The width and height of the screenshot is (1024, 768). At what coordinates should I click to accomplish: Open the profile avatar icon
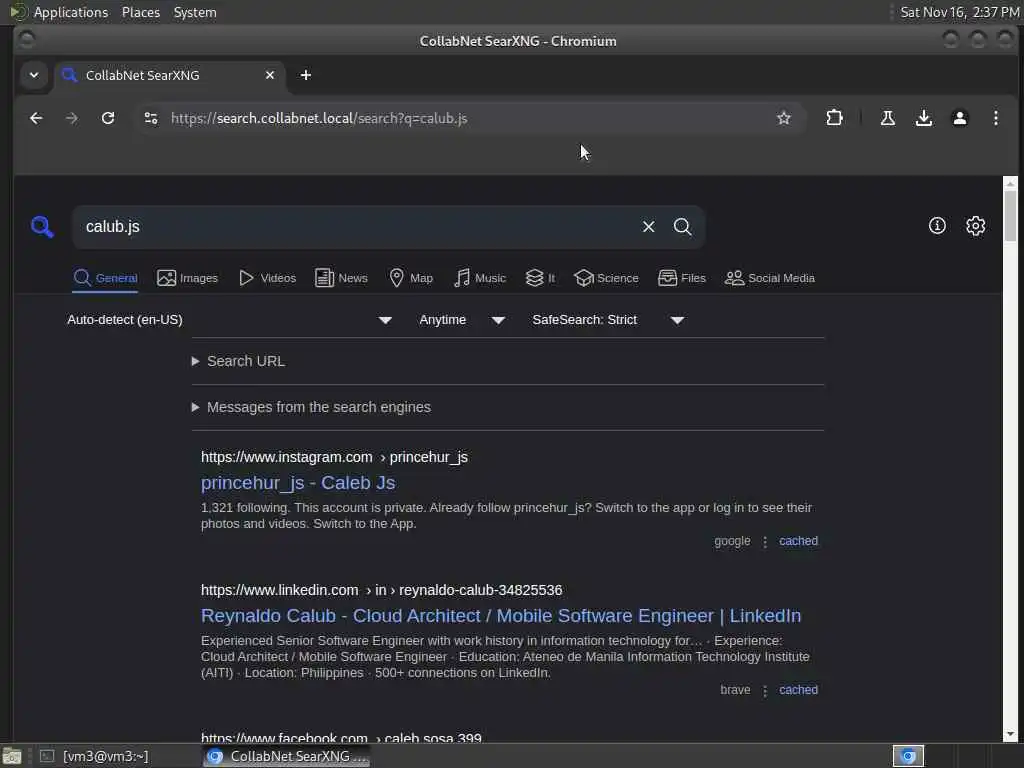(x=959, y=118)
